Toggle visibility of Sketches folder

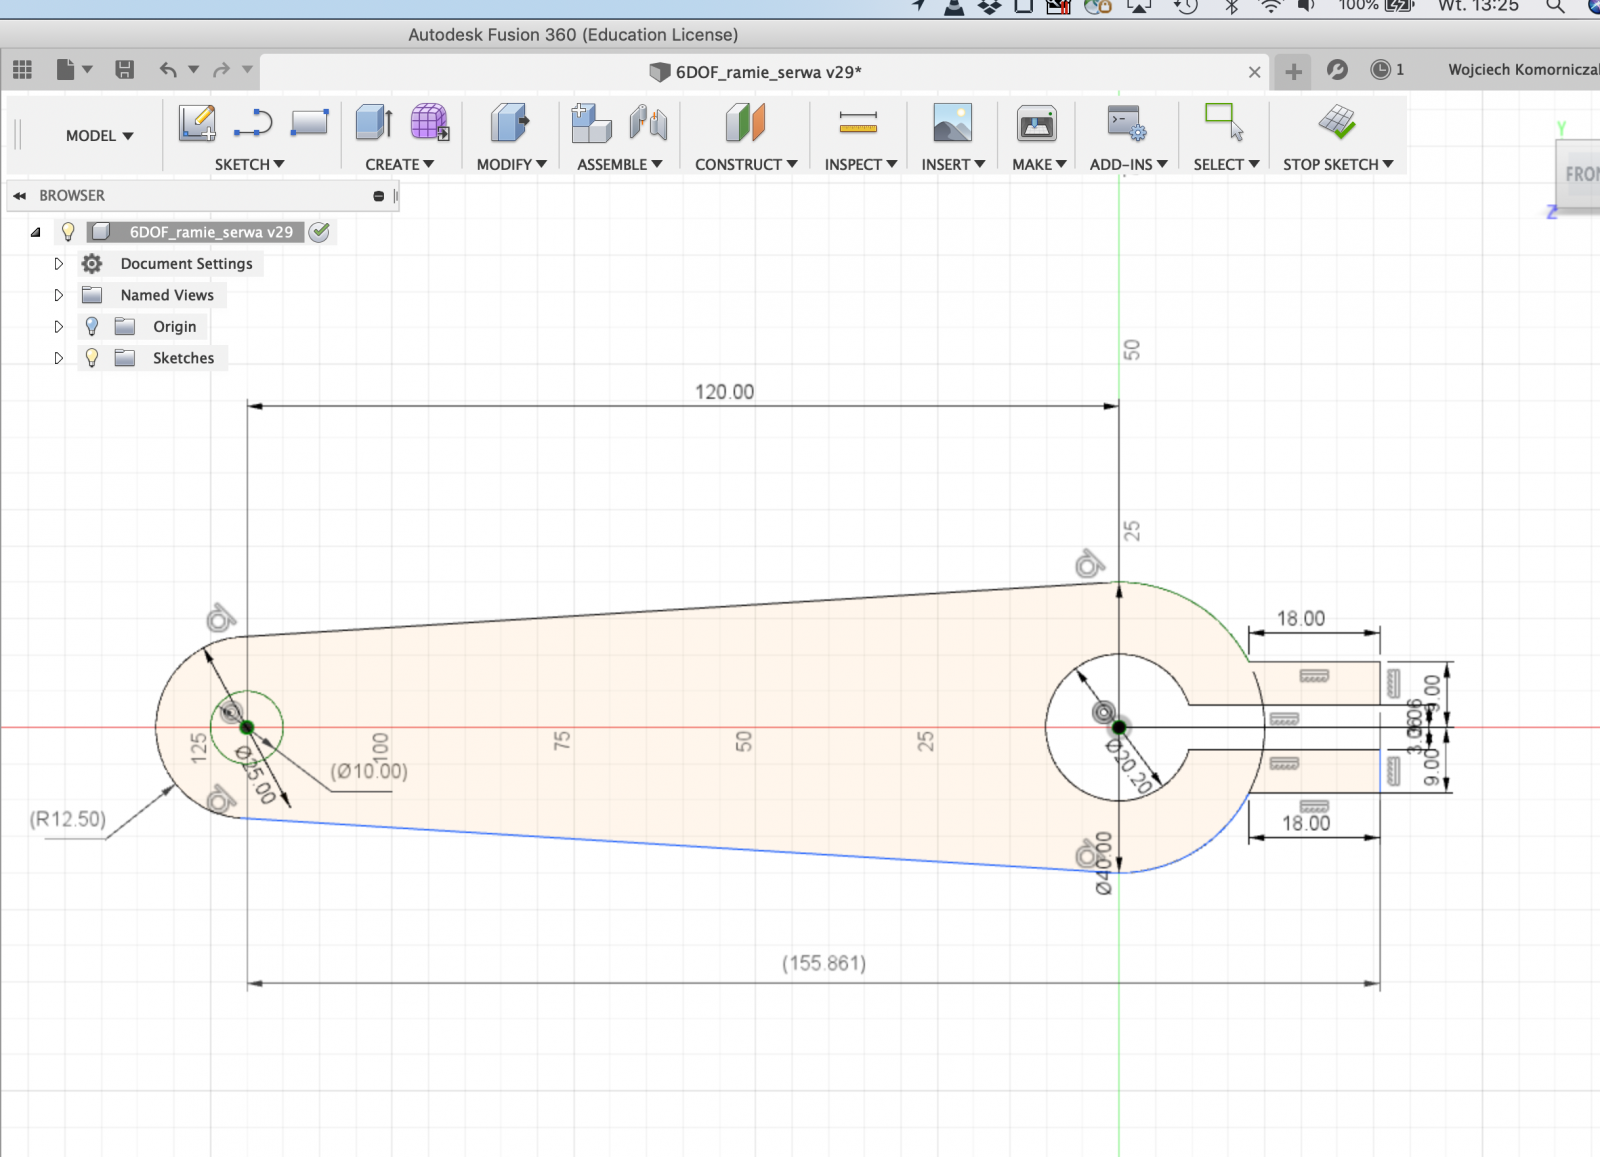[92, 358]
